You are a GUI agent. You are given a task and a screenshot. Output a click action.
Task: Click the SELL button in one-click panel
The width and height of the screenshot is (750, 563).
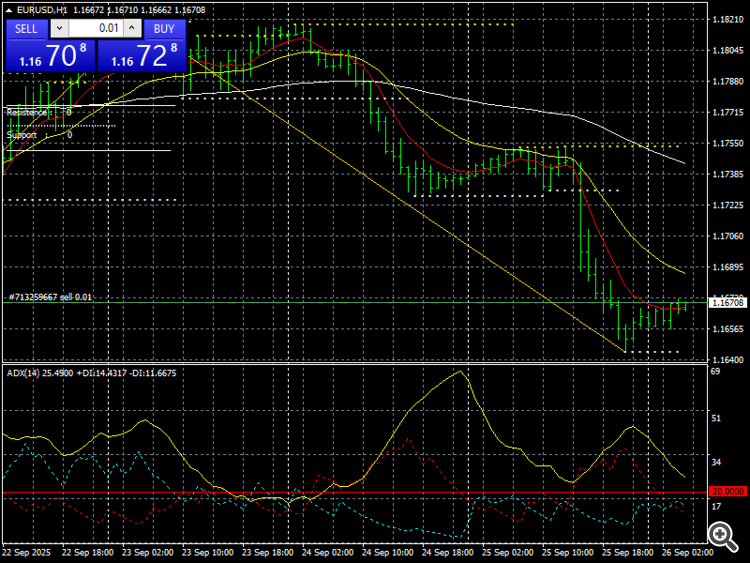pyautogui.click(x=26, y=29)
